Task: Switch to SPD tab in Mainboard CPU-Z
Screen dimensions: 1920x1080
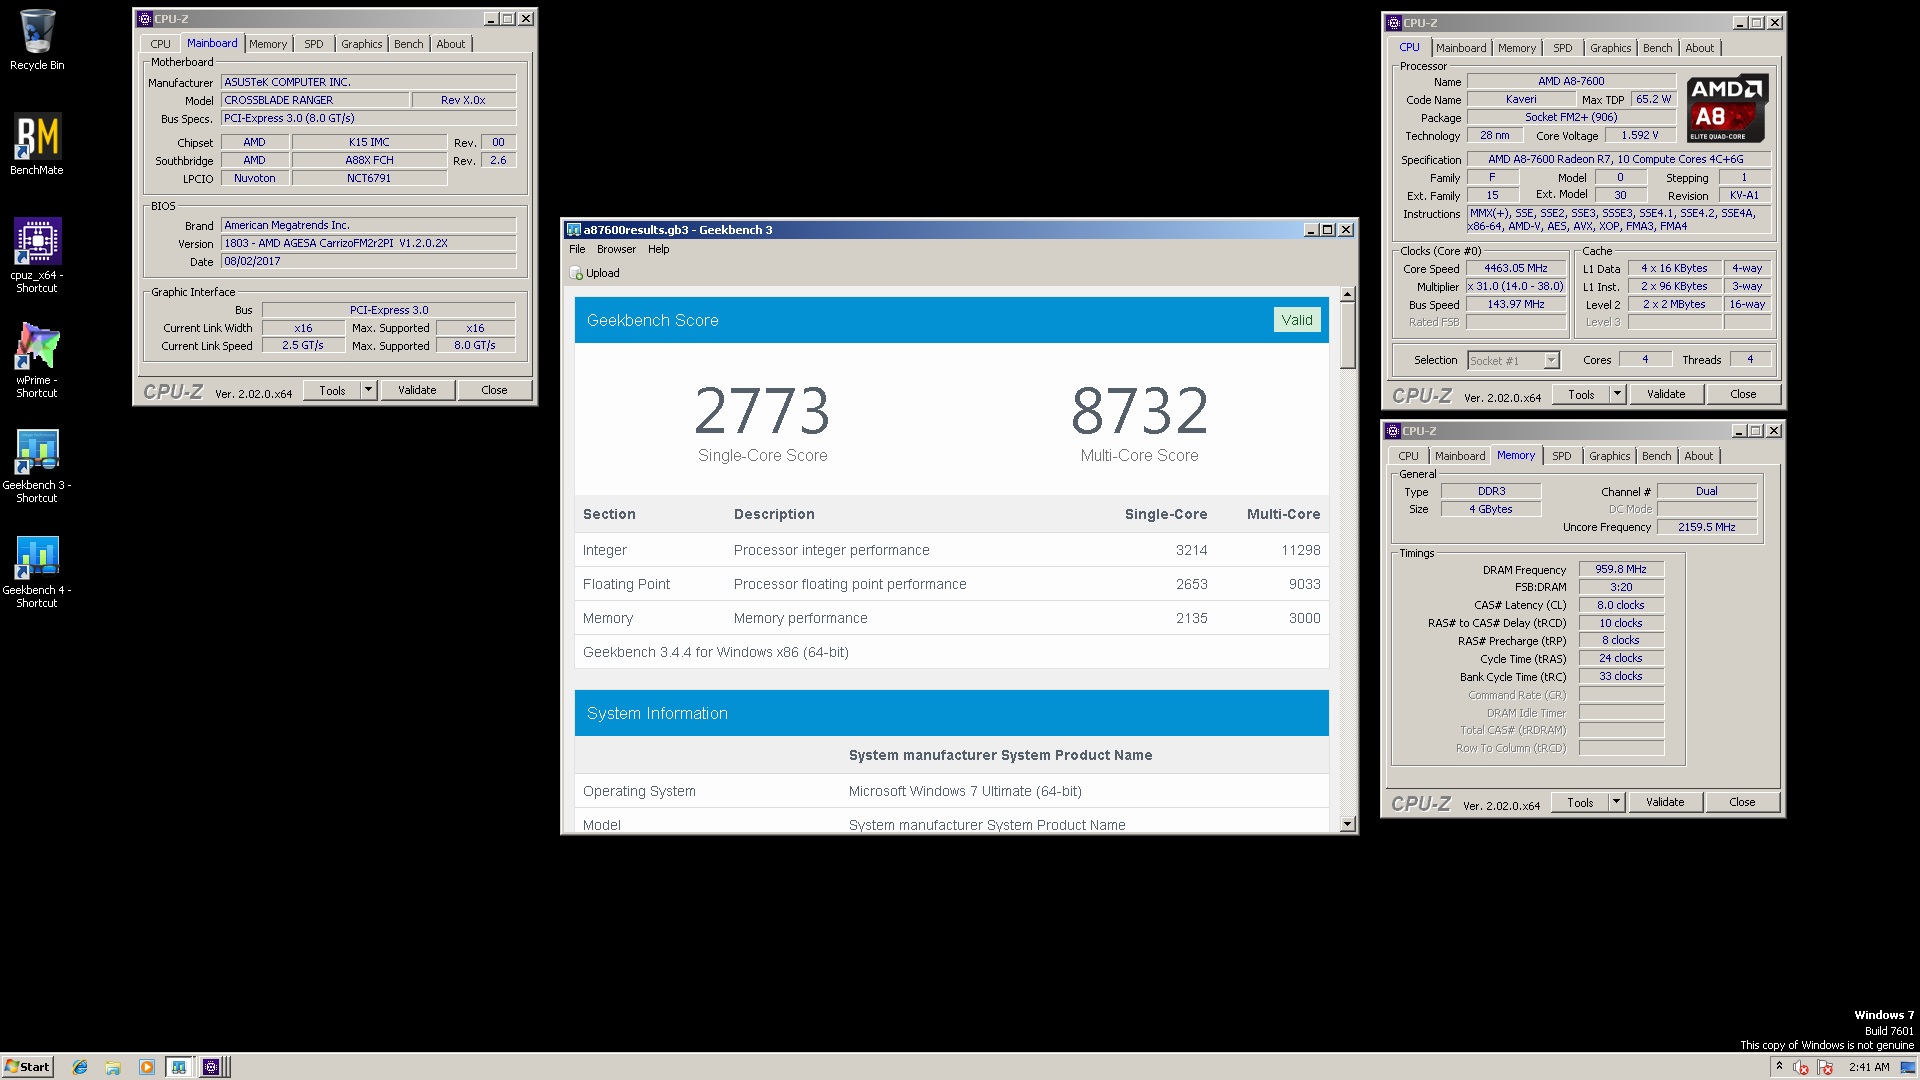Action: click(314, 44)
